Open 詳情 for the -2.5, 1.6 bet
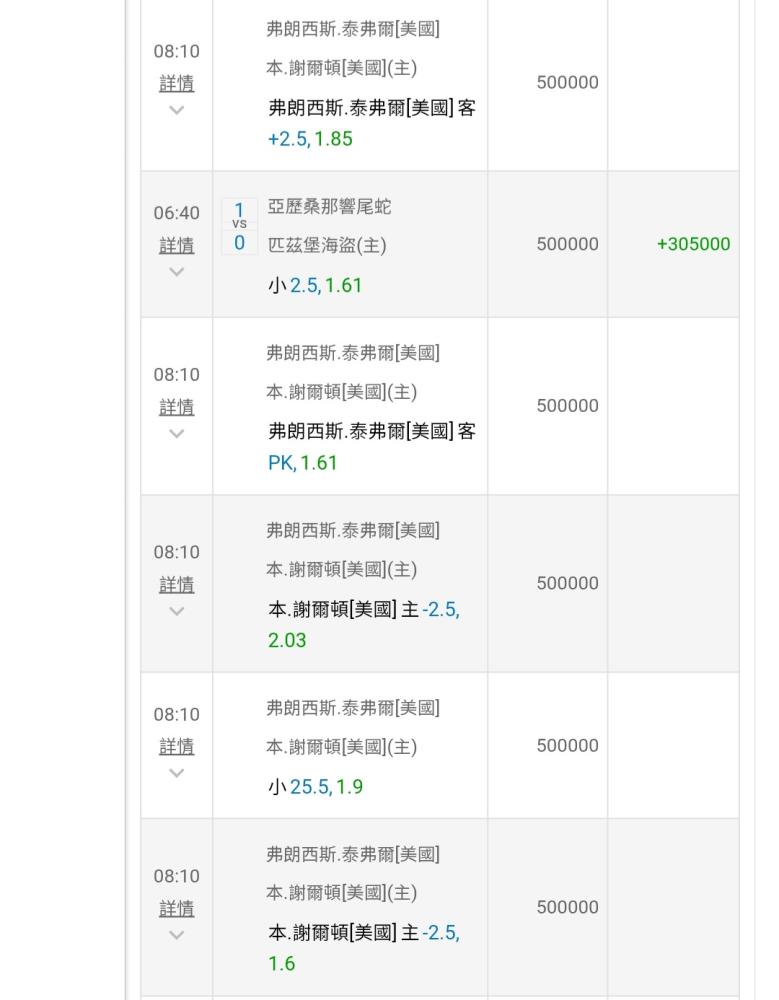779x1000 pixels. point(177,909)
